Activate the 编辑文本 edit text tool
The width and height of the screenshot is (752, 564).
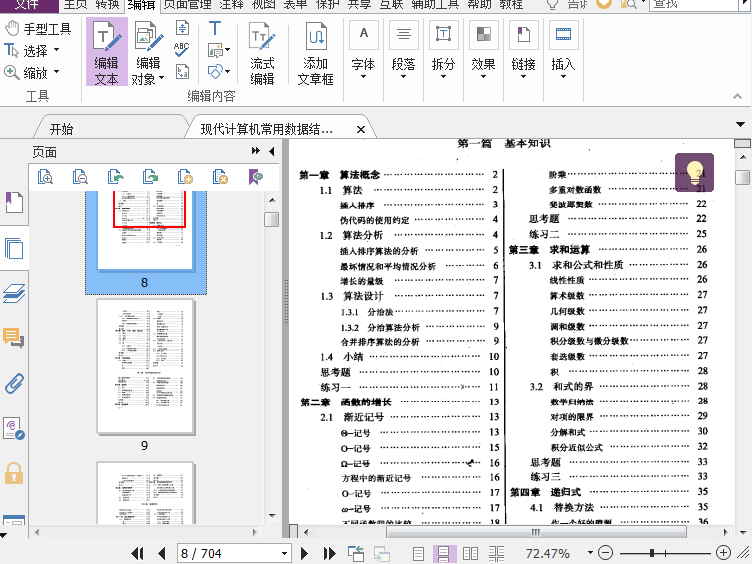[106, 52]
